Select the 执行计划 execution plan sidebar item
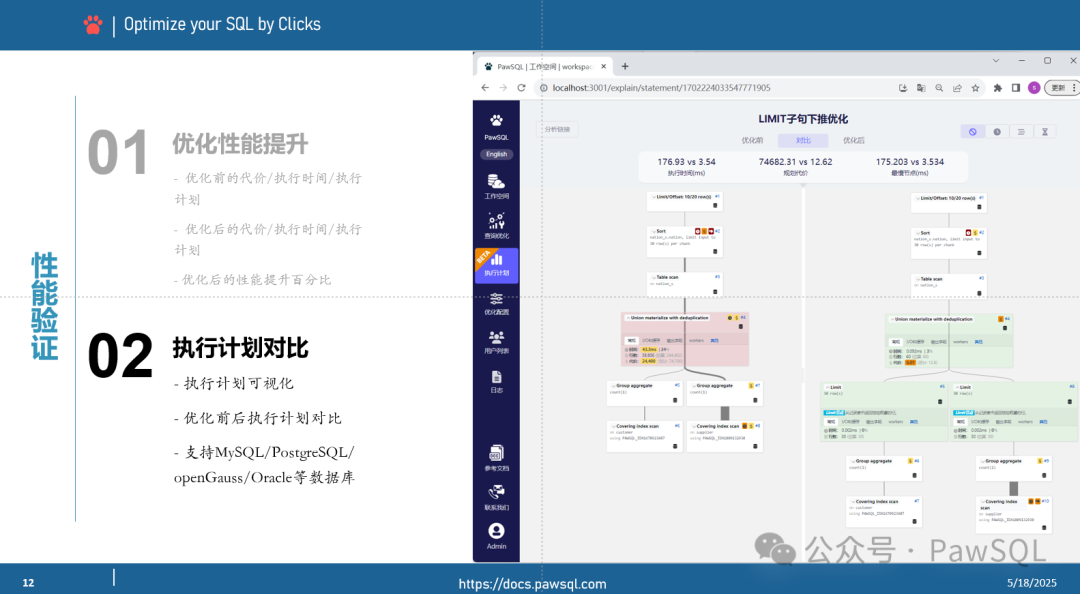Image resolution: width=1080 pixels, height=594 pixels. (496, 265)
